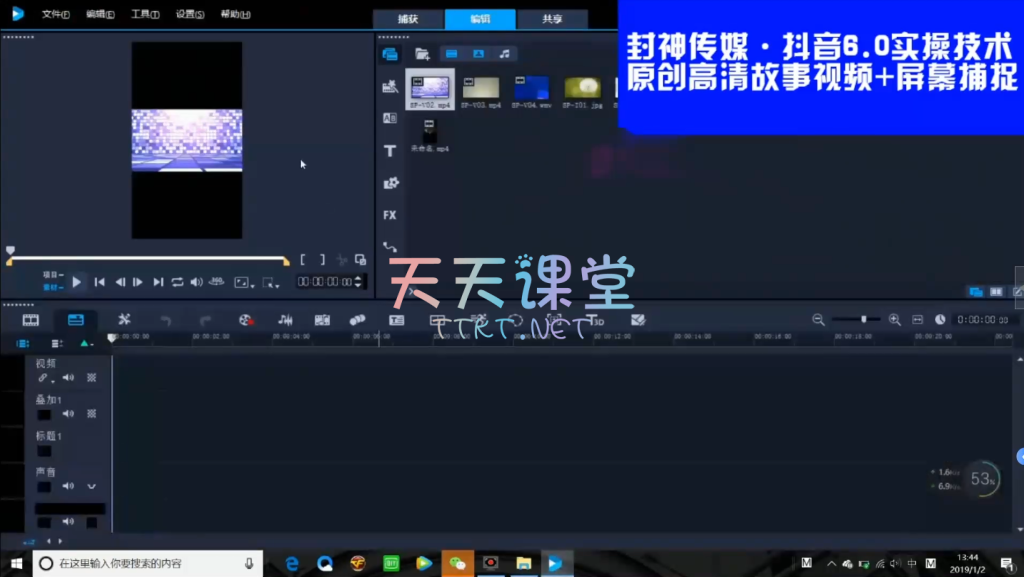Open the Title (T) library panel

390,151
